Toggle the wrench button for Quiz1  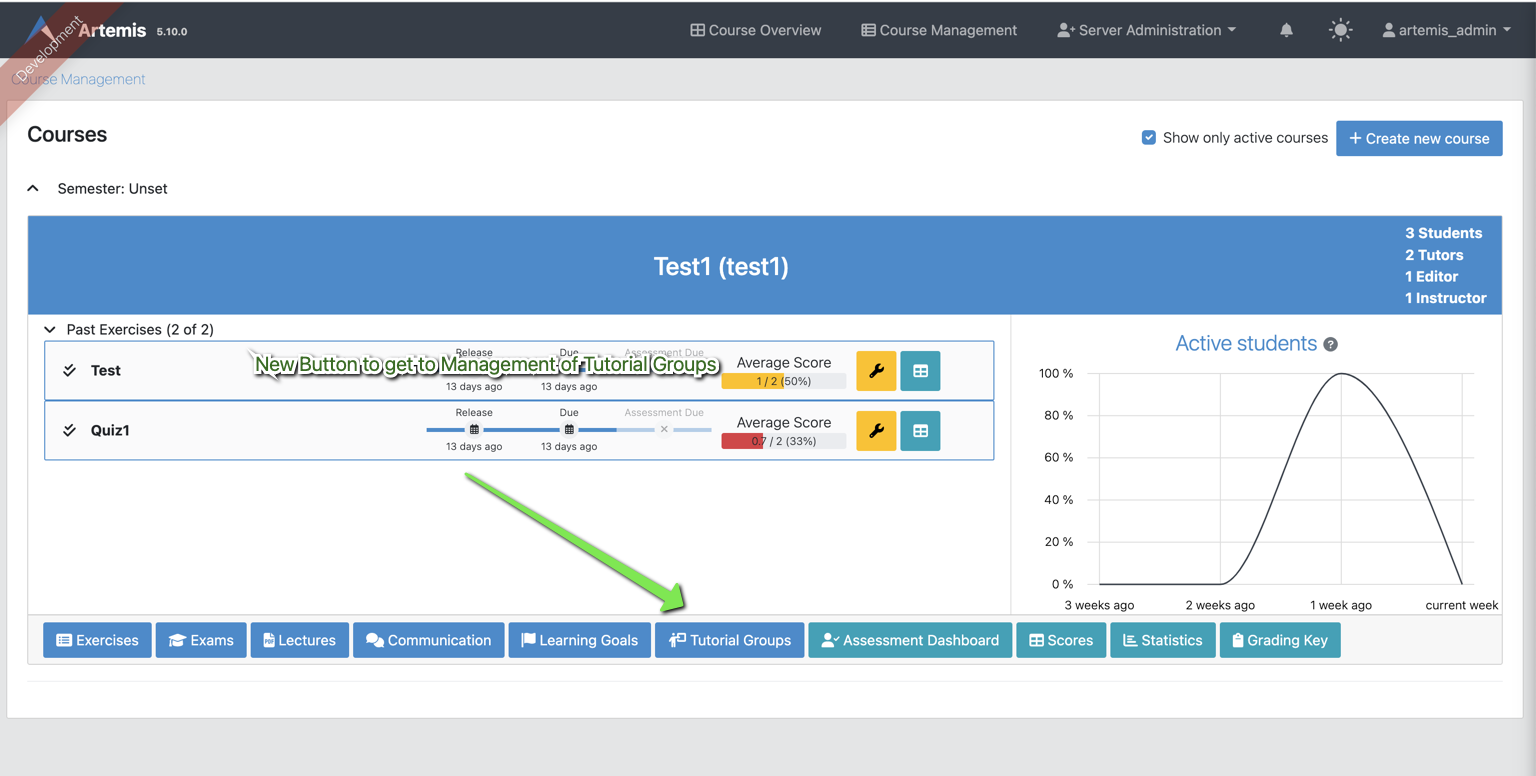(876, 431)
